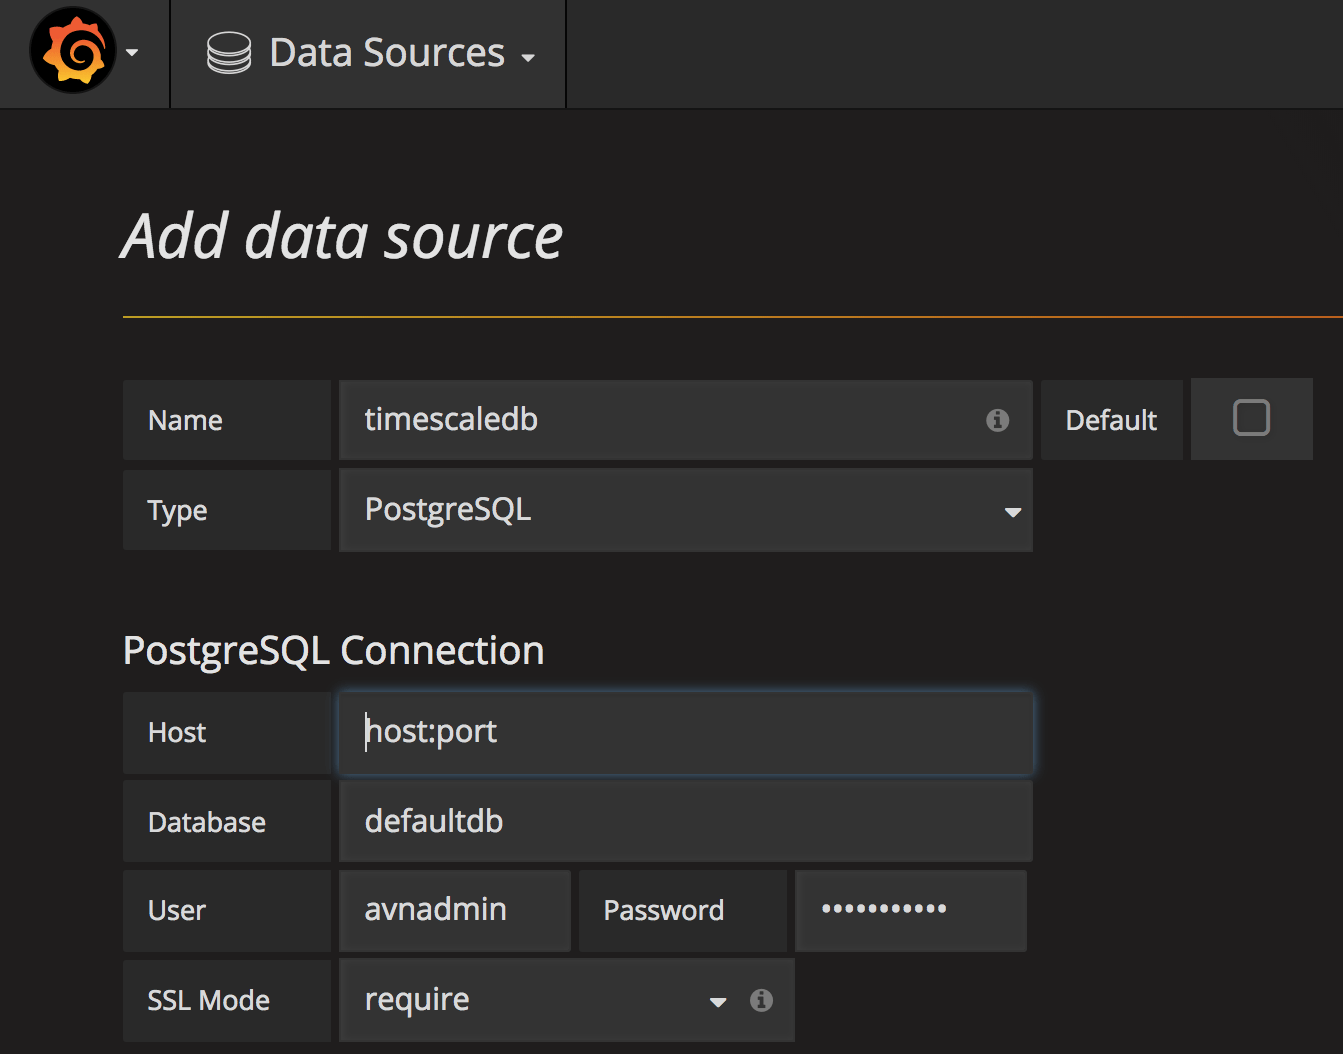
Task: Click the User field containing avnadmin
Action: tap(455, 910)
